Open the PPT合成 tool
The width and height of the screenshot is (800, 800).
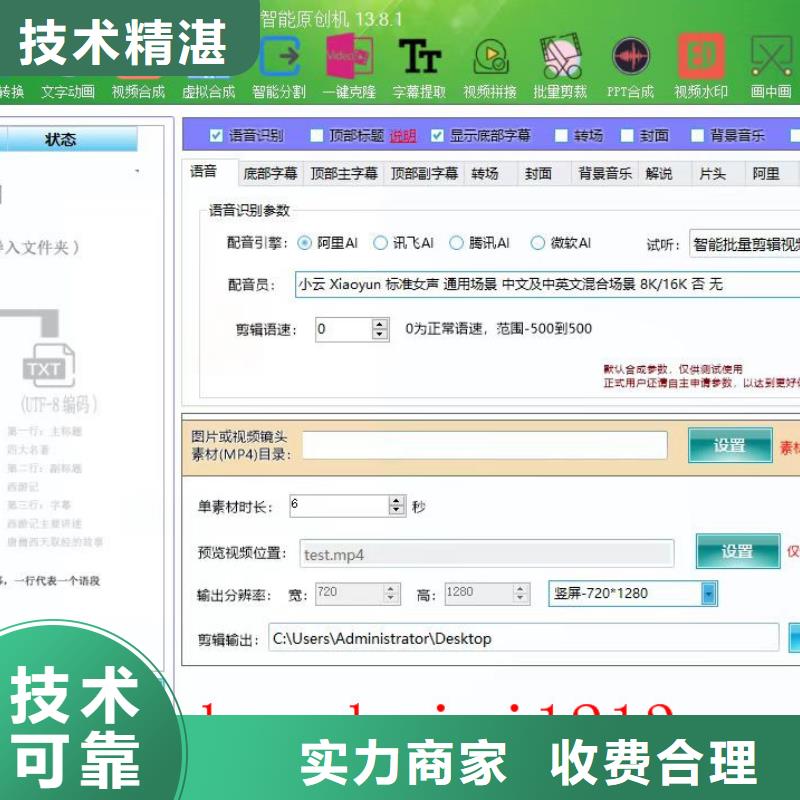pos(630,66)
